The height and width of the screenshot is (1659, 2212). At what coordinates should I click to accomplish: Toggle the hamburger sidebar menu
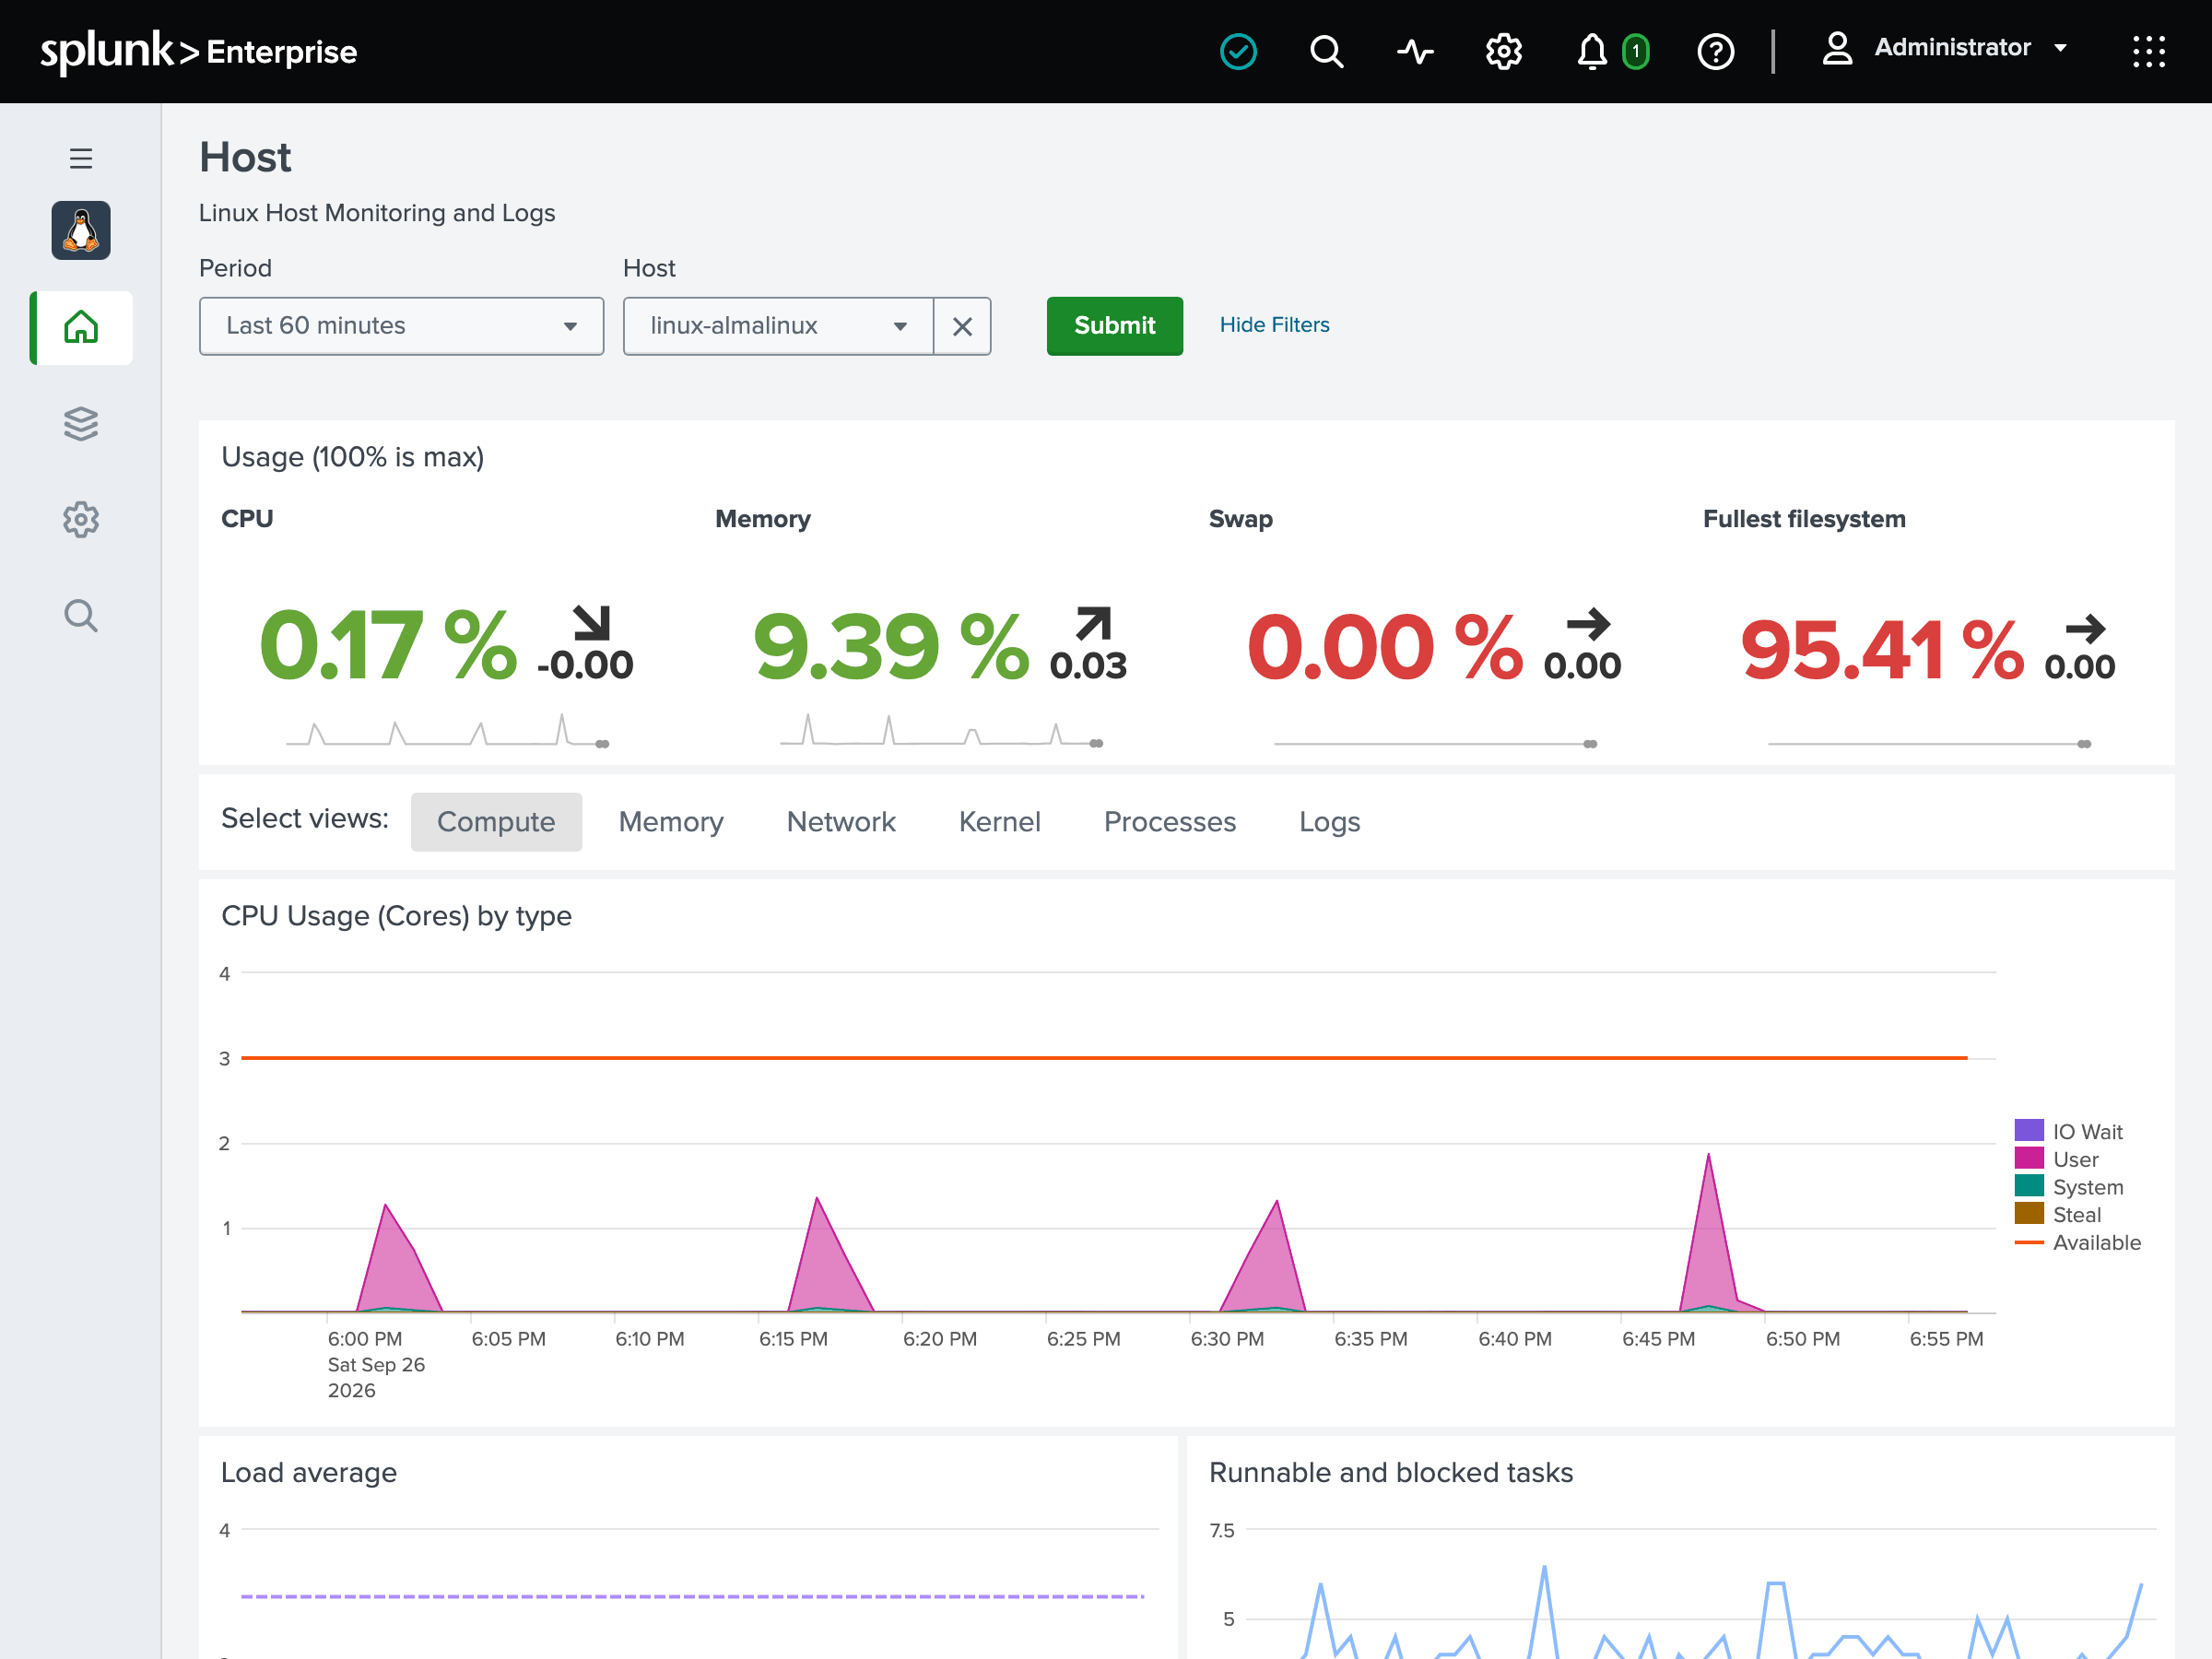81,158
